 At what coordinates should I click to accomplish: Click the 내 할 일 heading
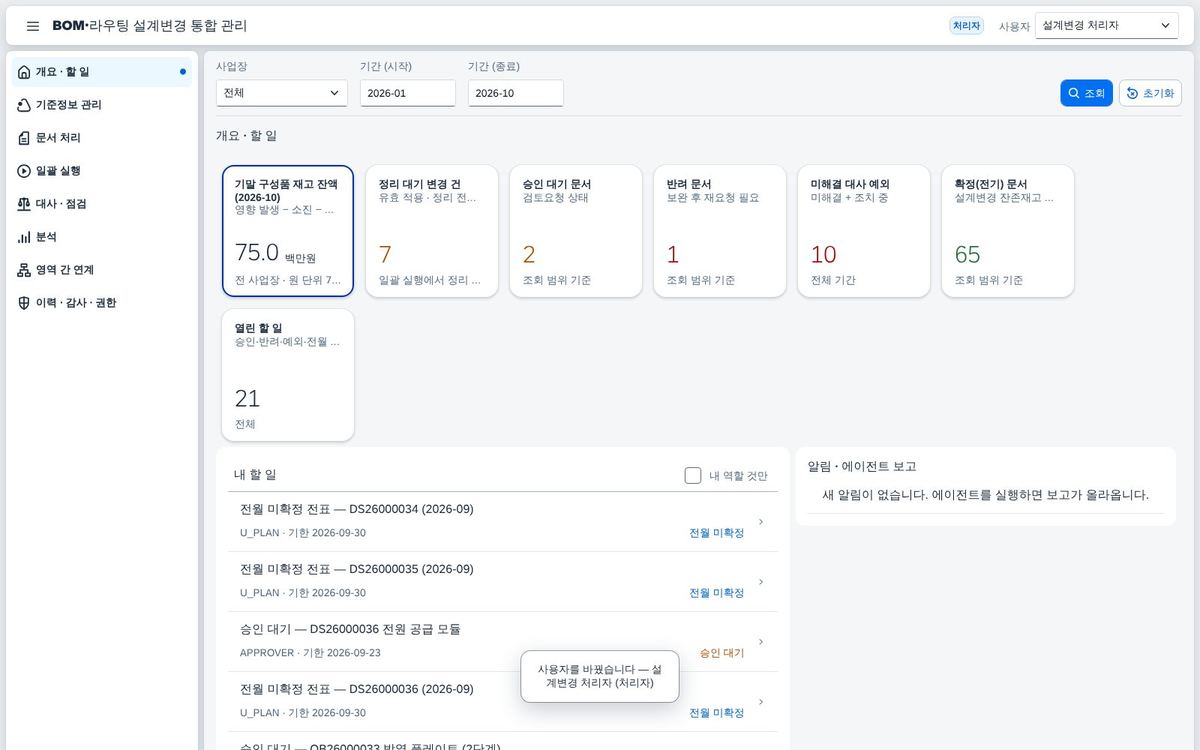pyautogui.click(x=255, y=475)
